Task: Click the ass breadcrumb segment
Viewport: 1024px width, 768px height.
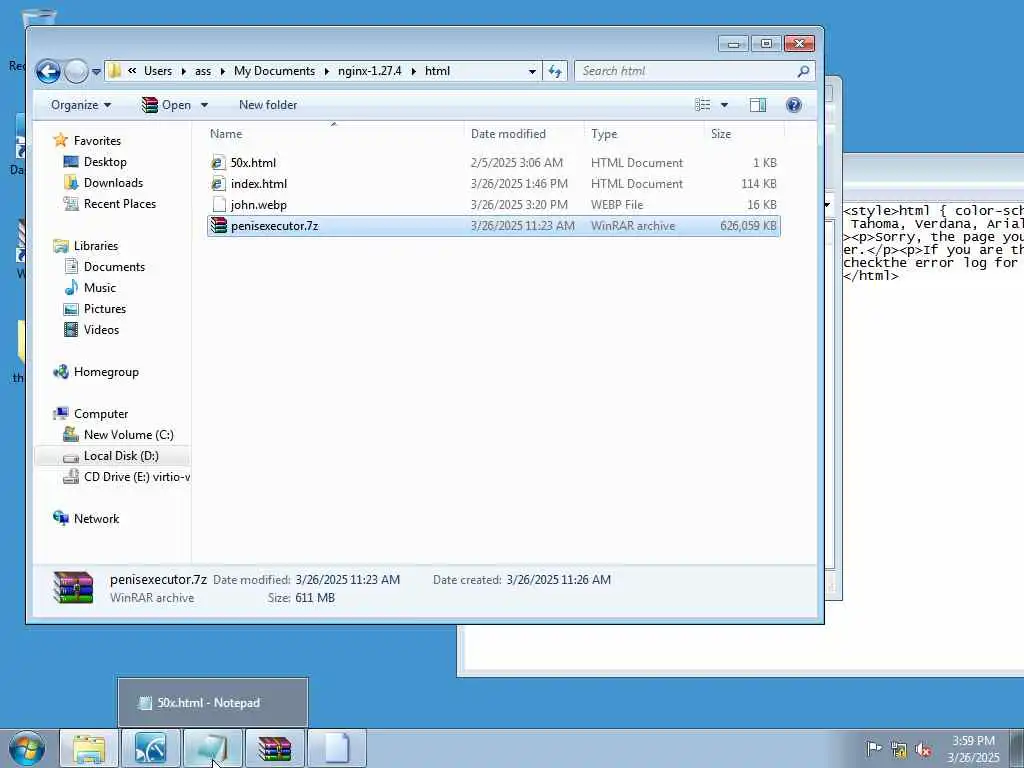Action: [203, 71]
